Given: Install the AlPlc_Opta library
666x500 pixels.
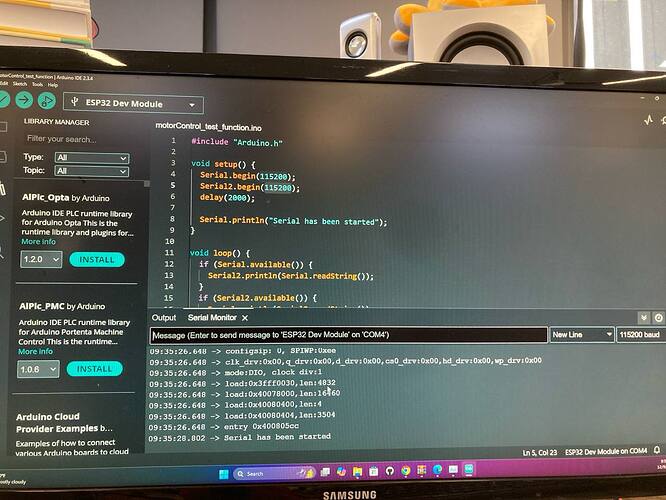Looking at the screenshot, I should tap(97, 260).
